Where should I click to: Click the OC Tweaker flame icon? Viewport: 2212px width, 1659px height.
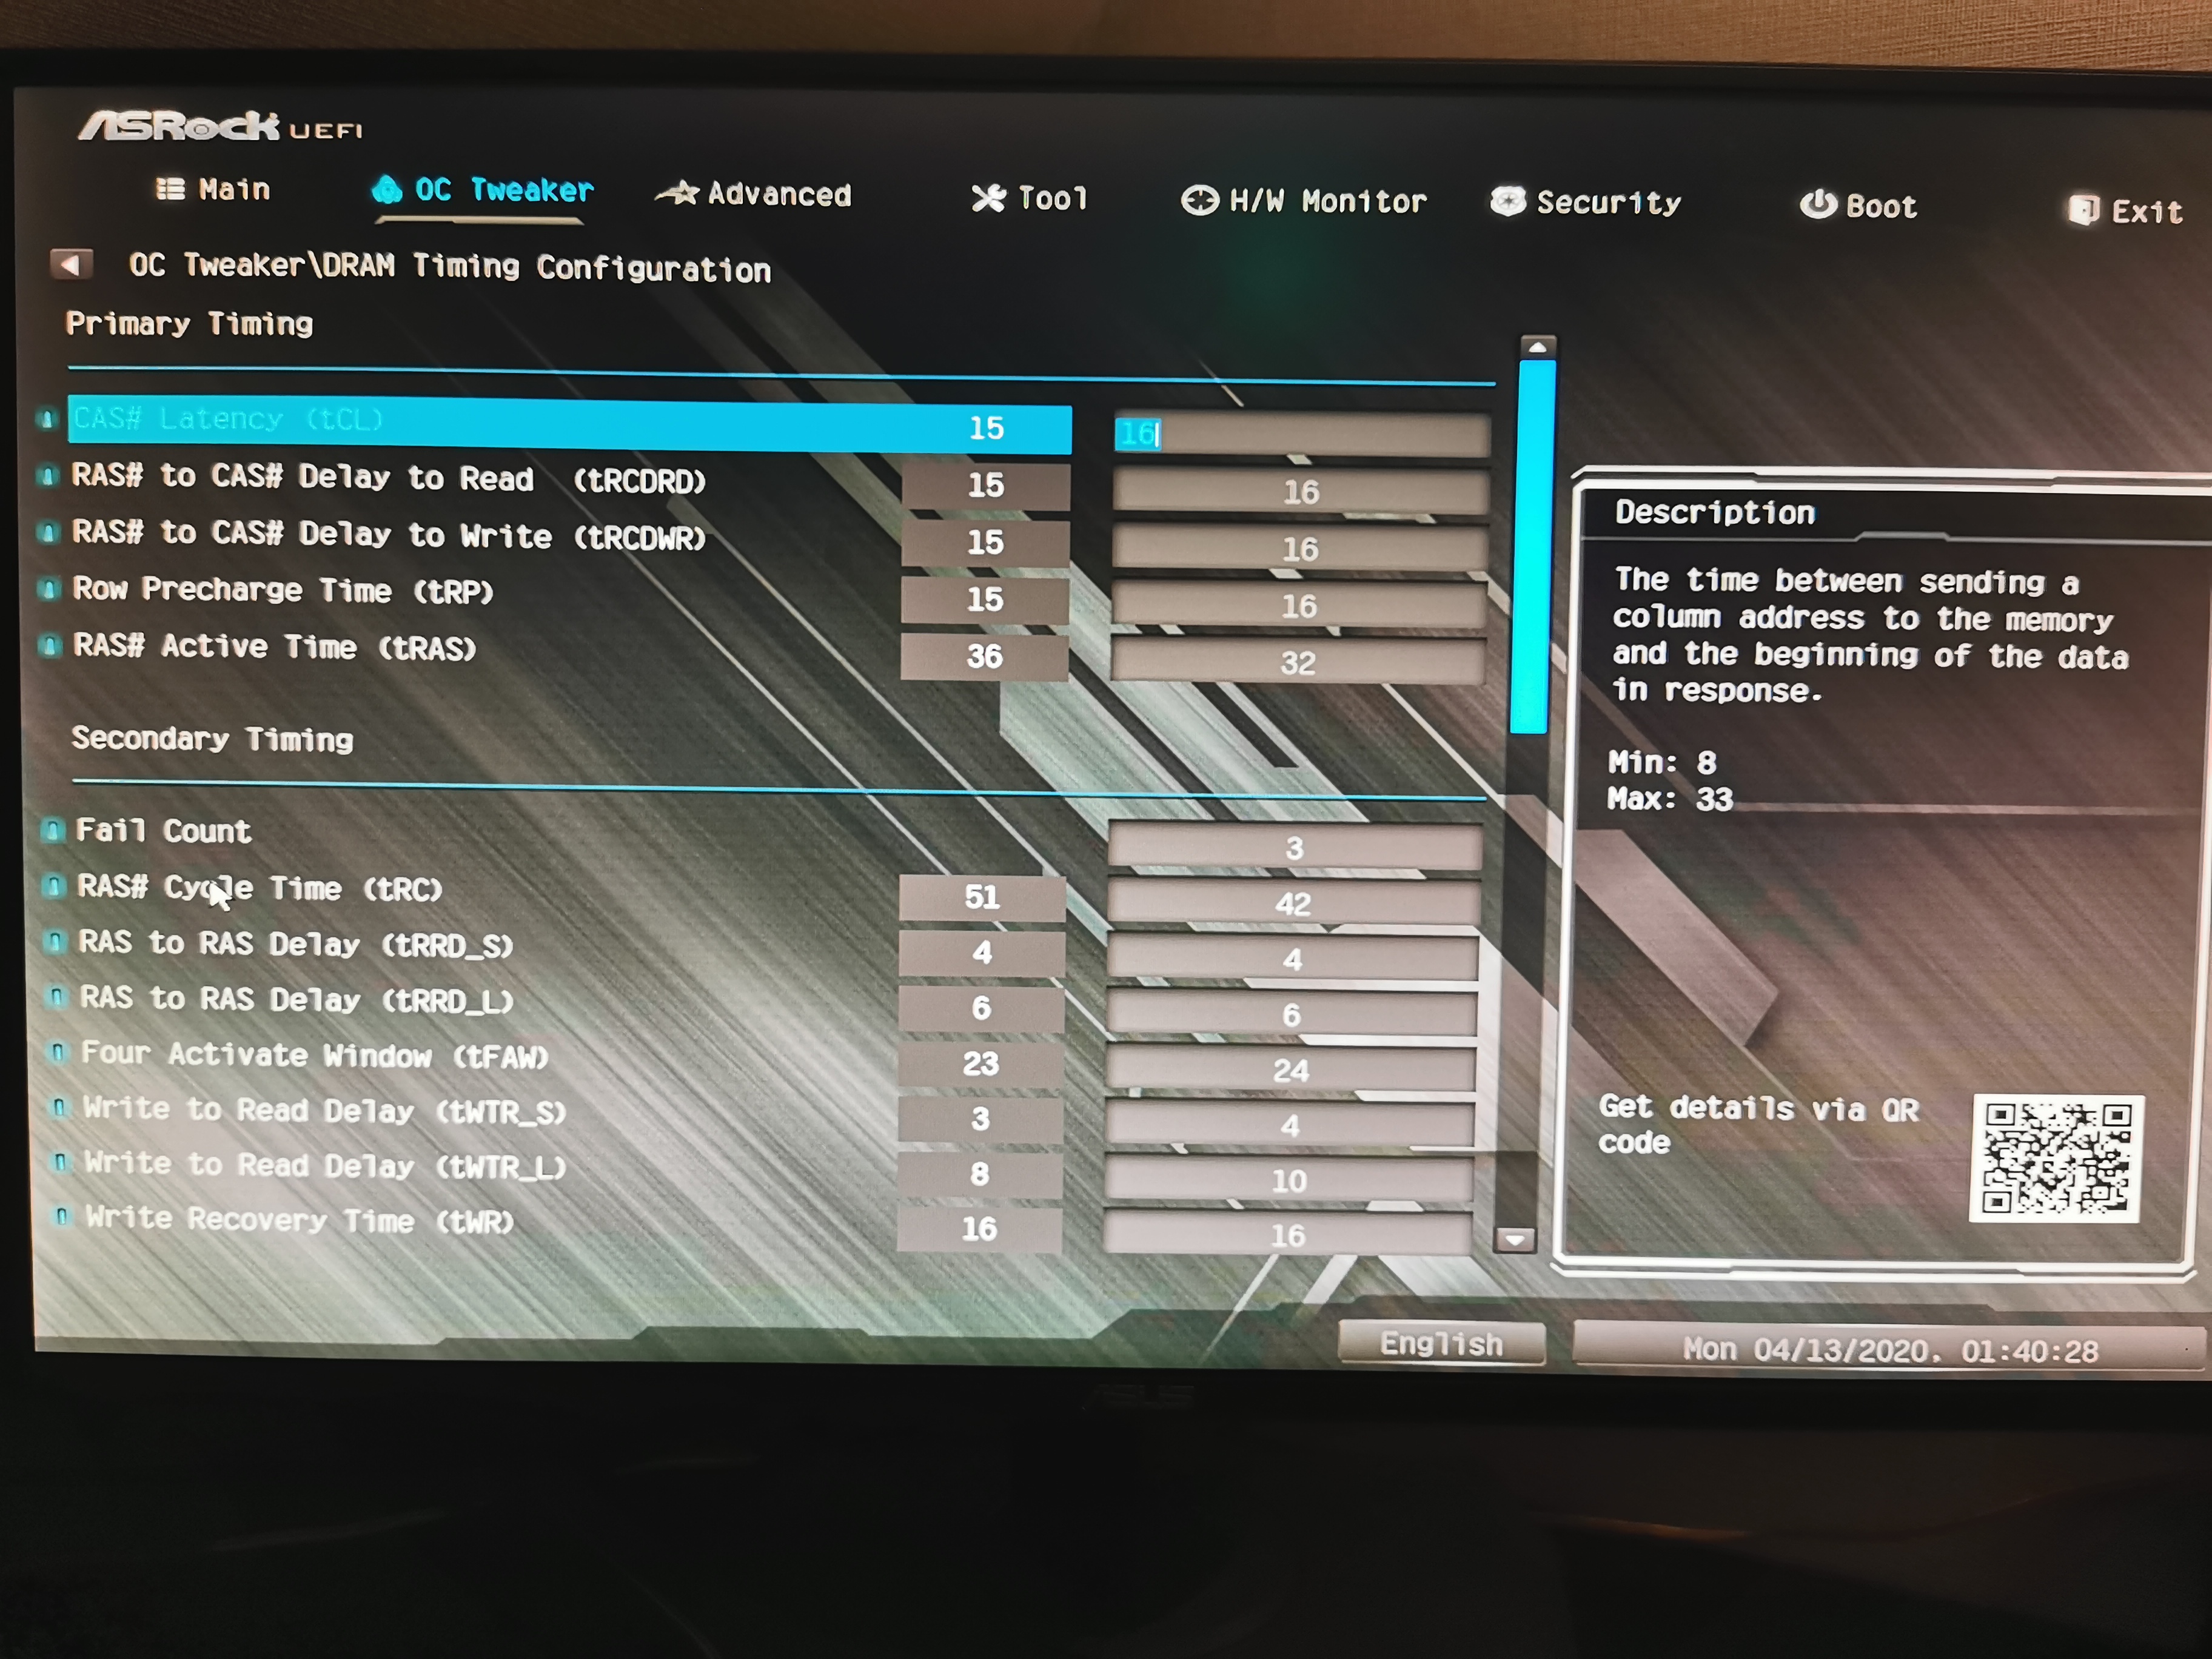pos(387,189)
